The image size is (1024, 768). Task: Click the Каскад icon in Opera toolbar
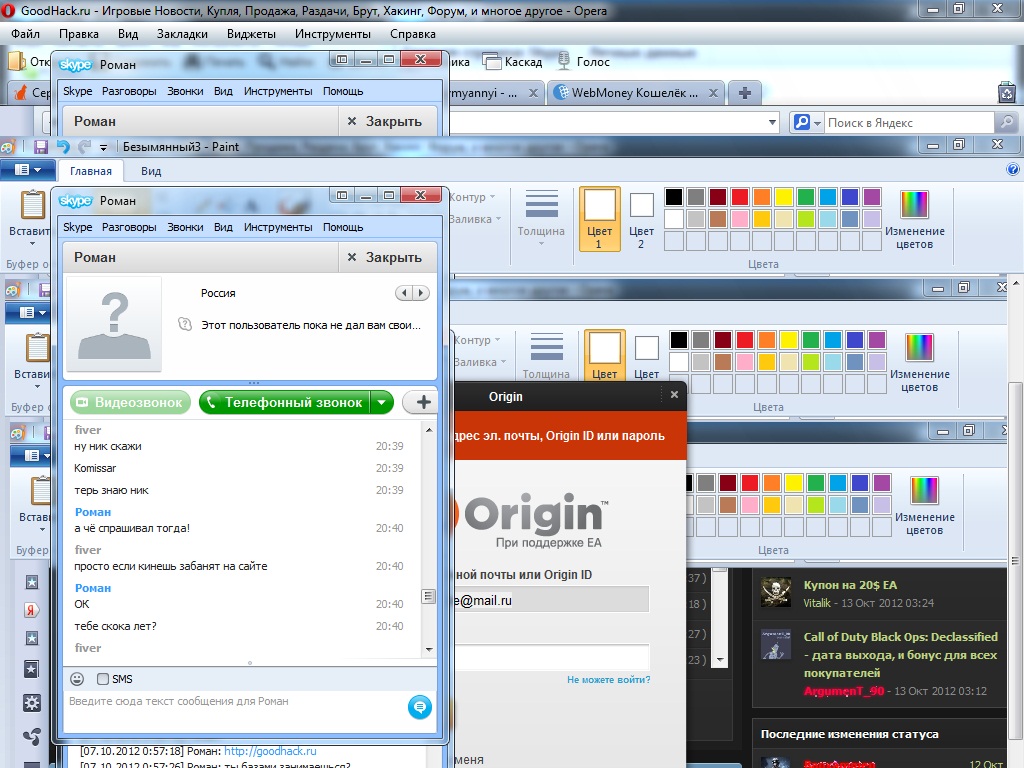(492, 61)
